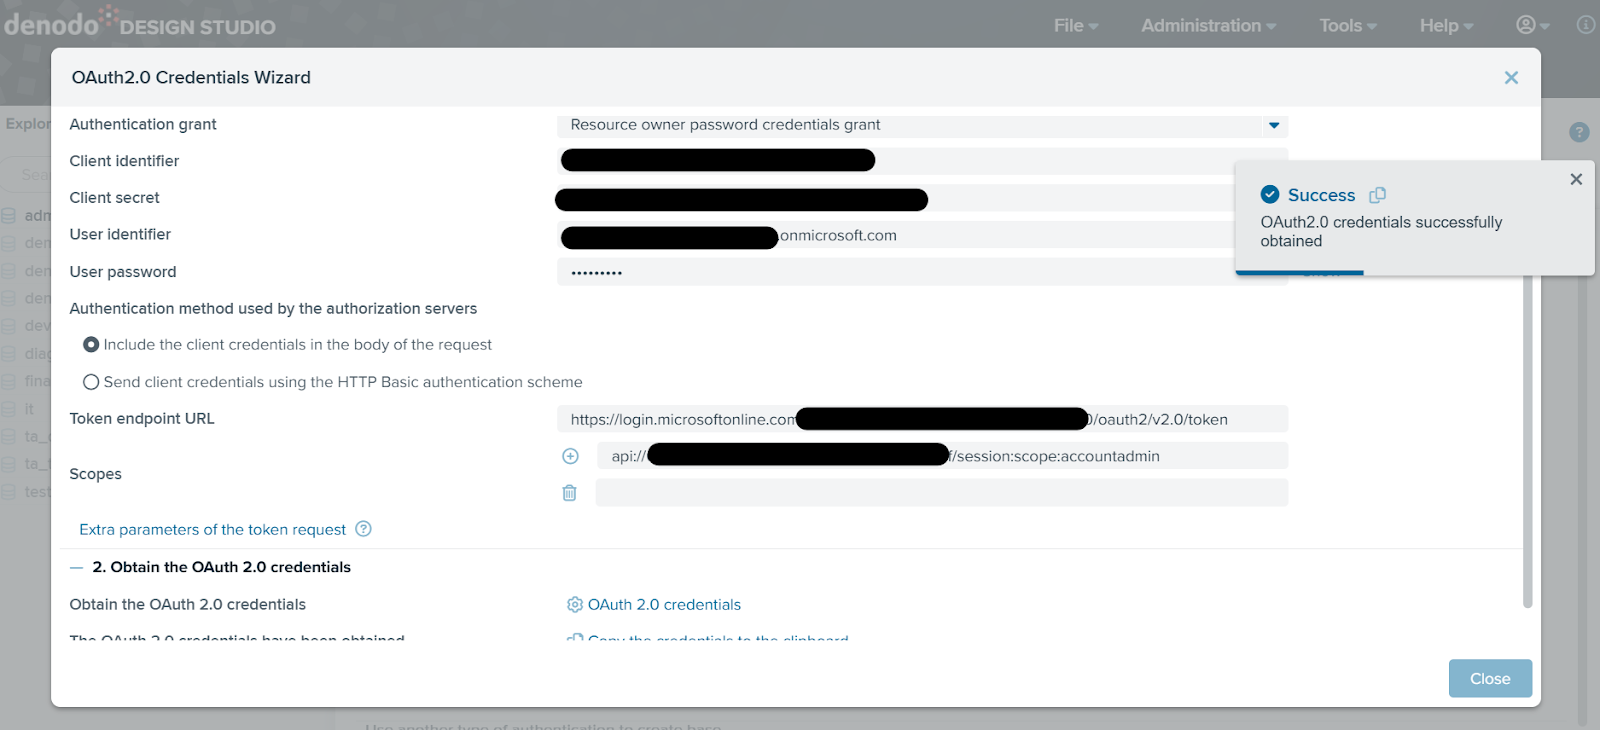The width and height of the screenshot is (1600, 730).
Task: Click the Token endpoint URL field
Action: pyautogui.click(x=922, y=419)
